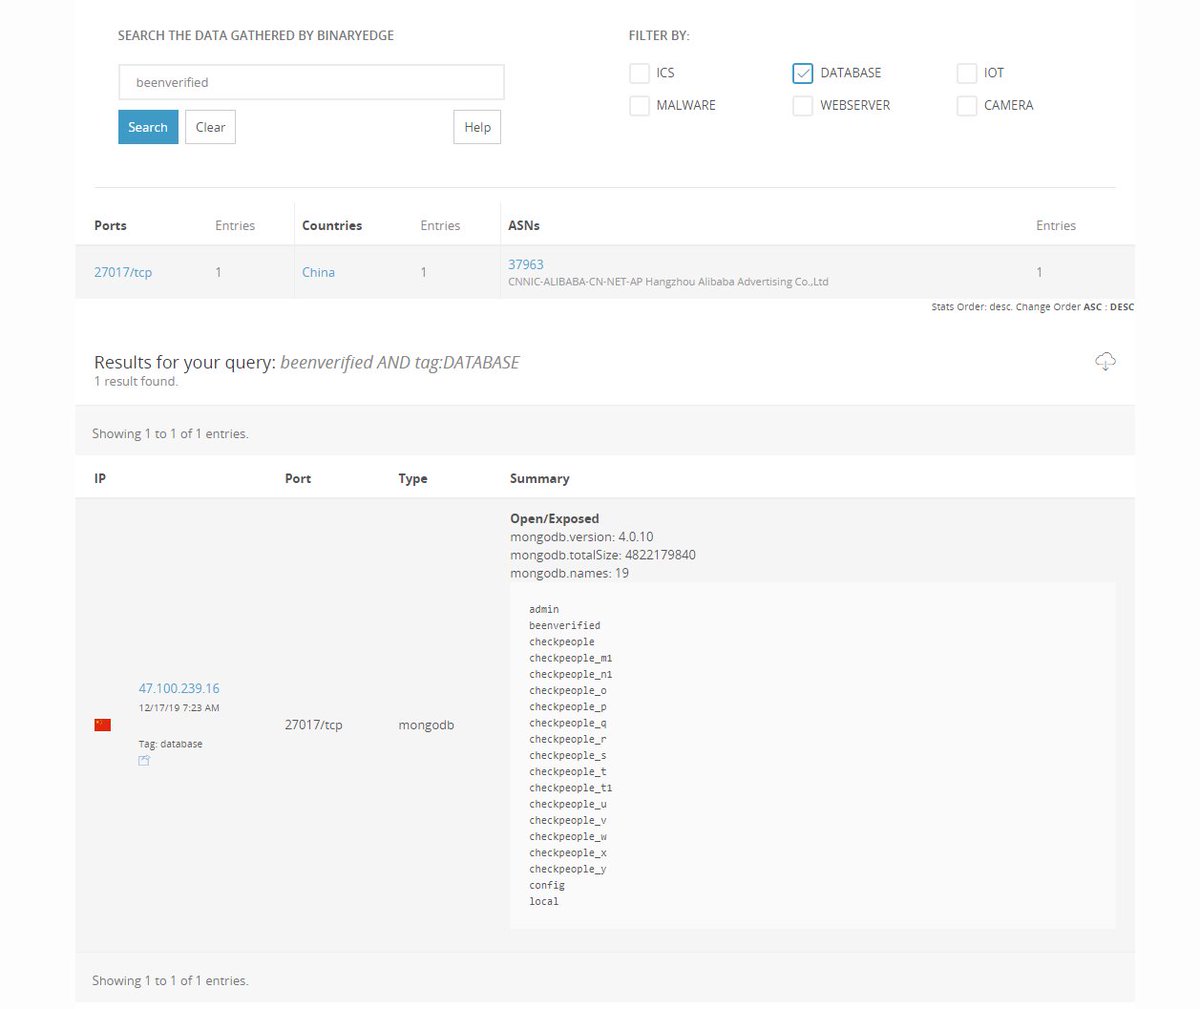Change stats order to DESC
Image resolution: width=1200 pixels, height=1009 pixels.
(x=1122, y=307)
